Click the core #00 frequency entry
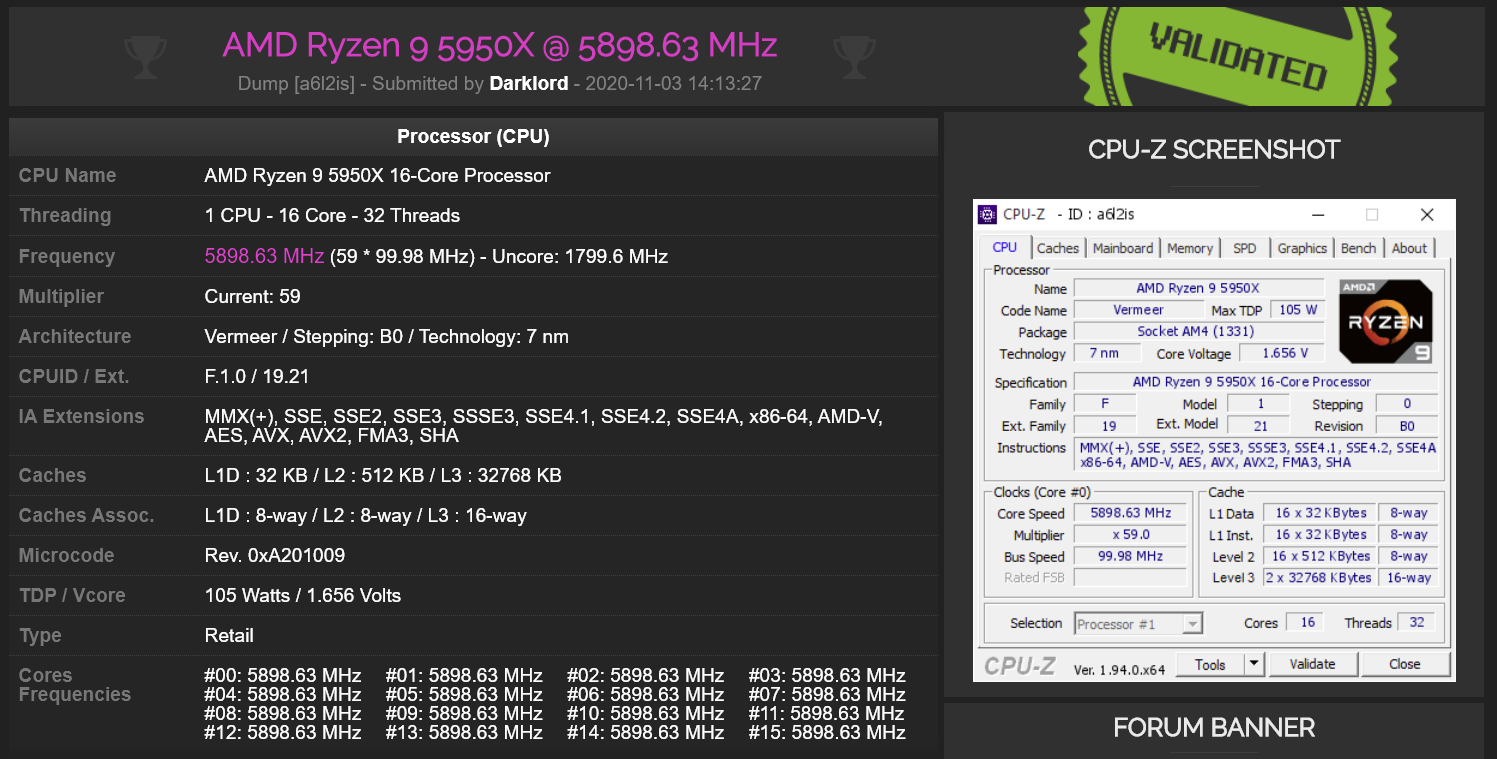This screenshot has width=1497, height=759. [x=282, y=675]
